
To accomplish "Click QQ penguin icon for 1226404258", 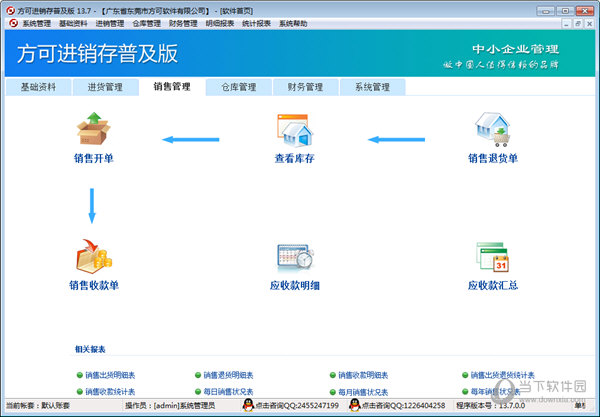I will click(355, 405).
